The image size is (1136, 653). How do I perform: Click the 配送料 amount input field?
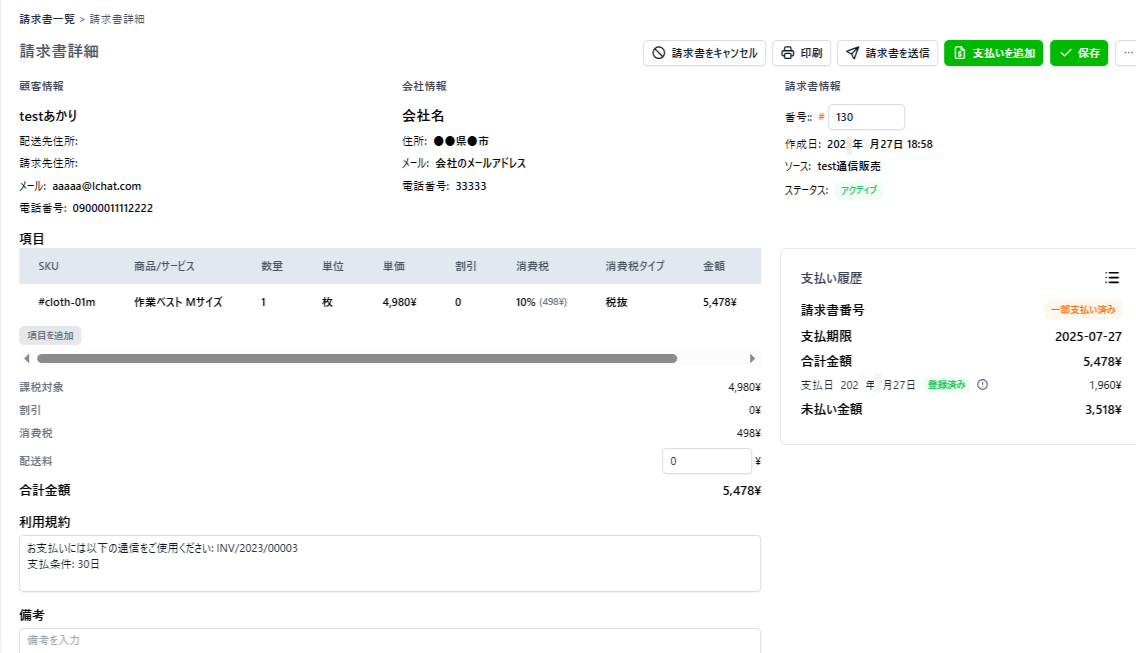click(706, 461)
